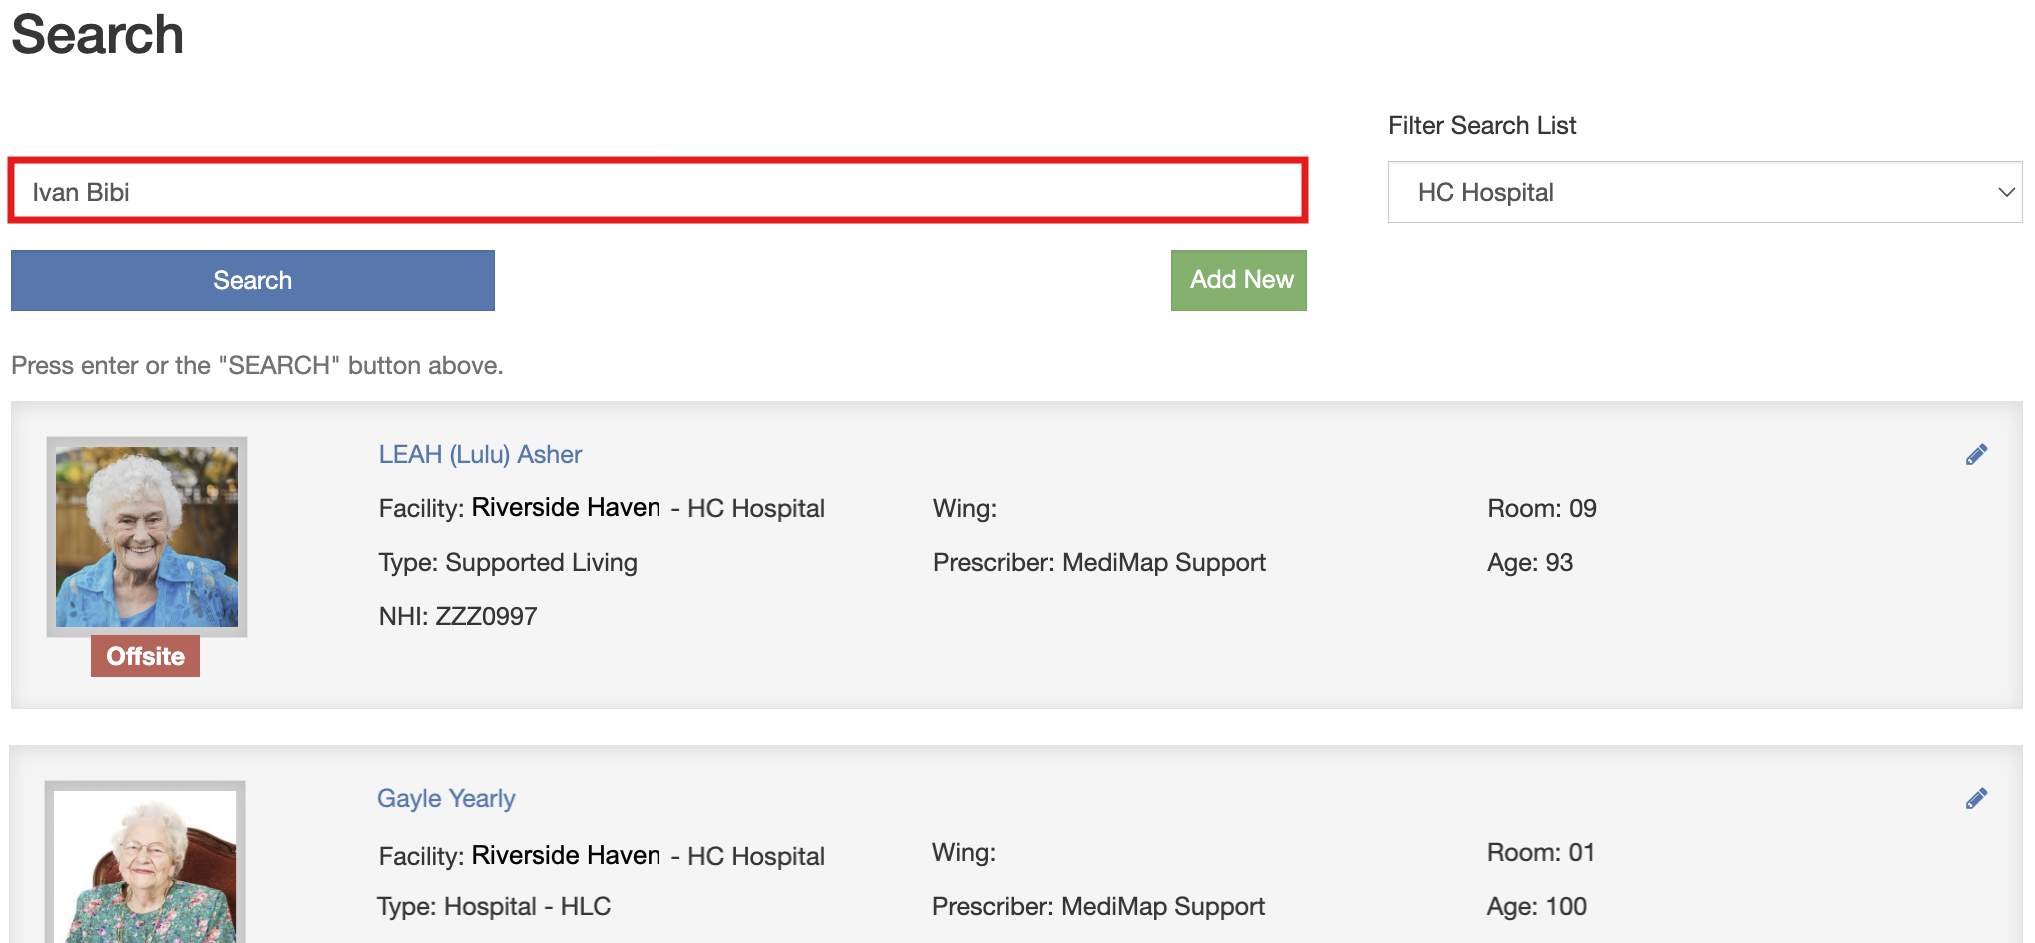The image size is (2035, 943).
Task: Open the Gayle Yearly profile link
Action: point(446,799)
